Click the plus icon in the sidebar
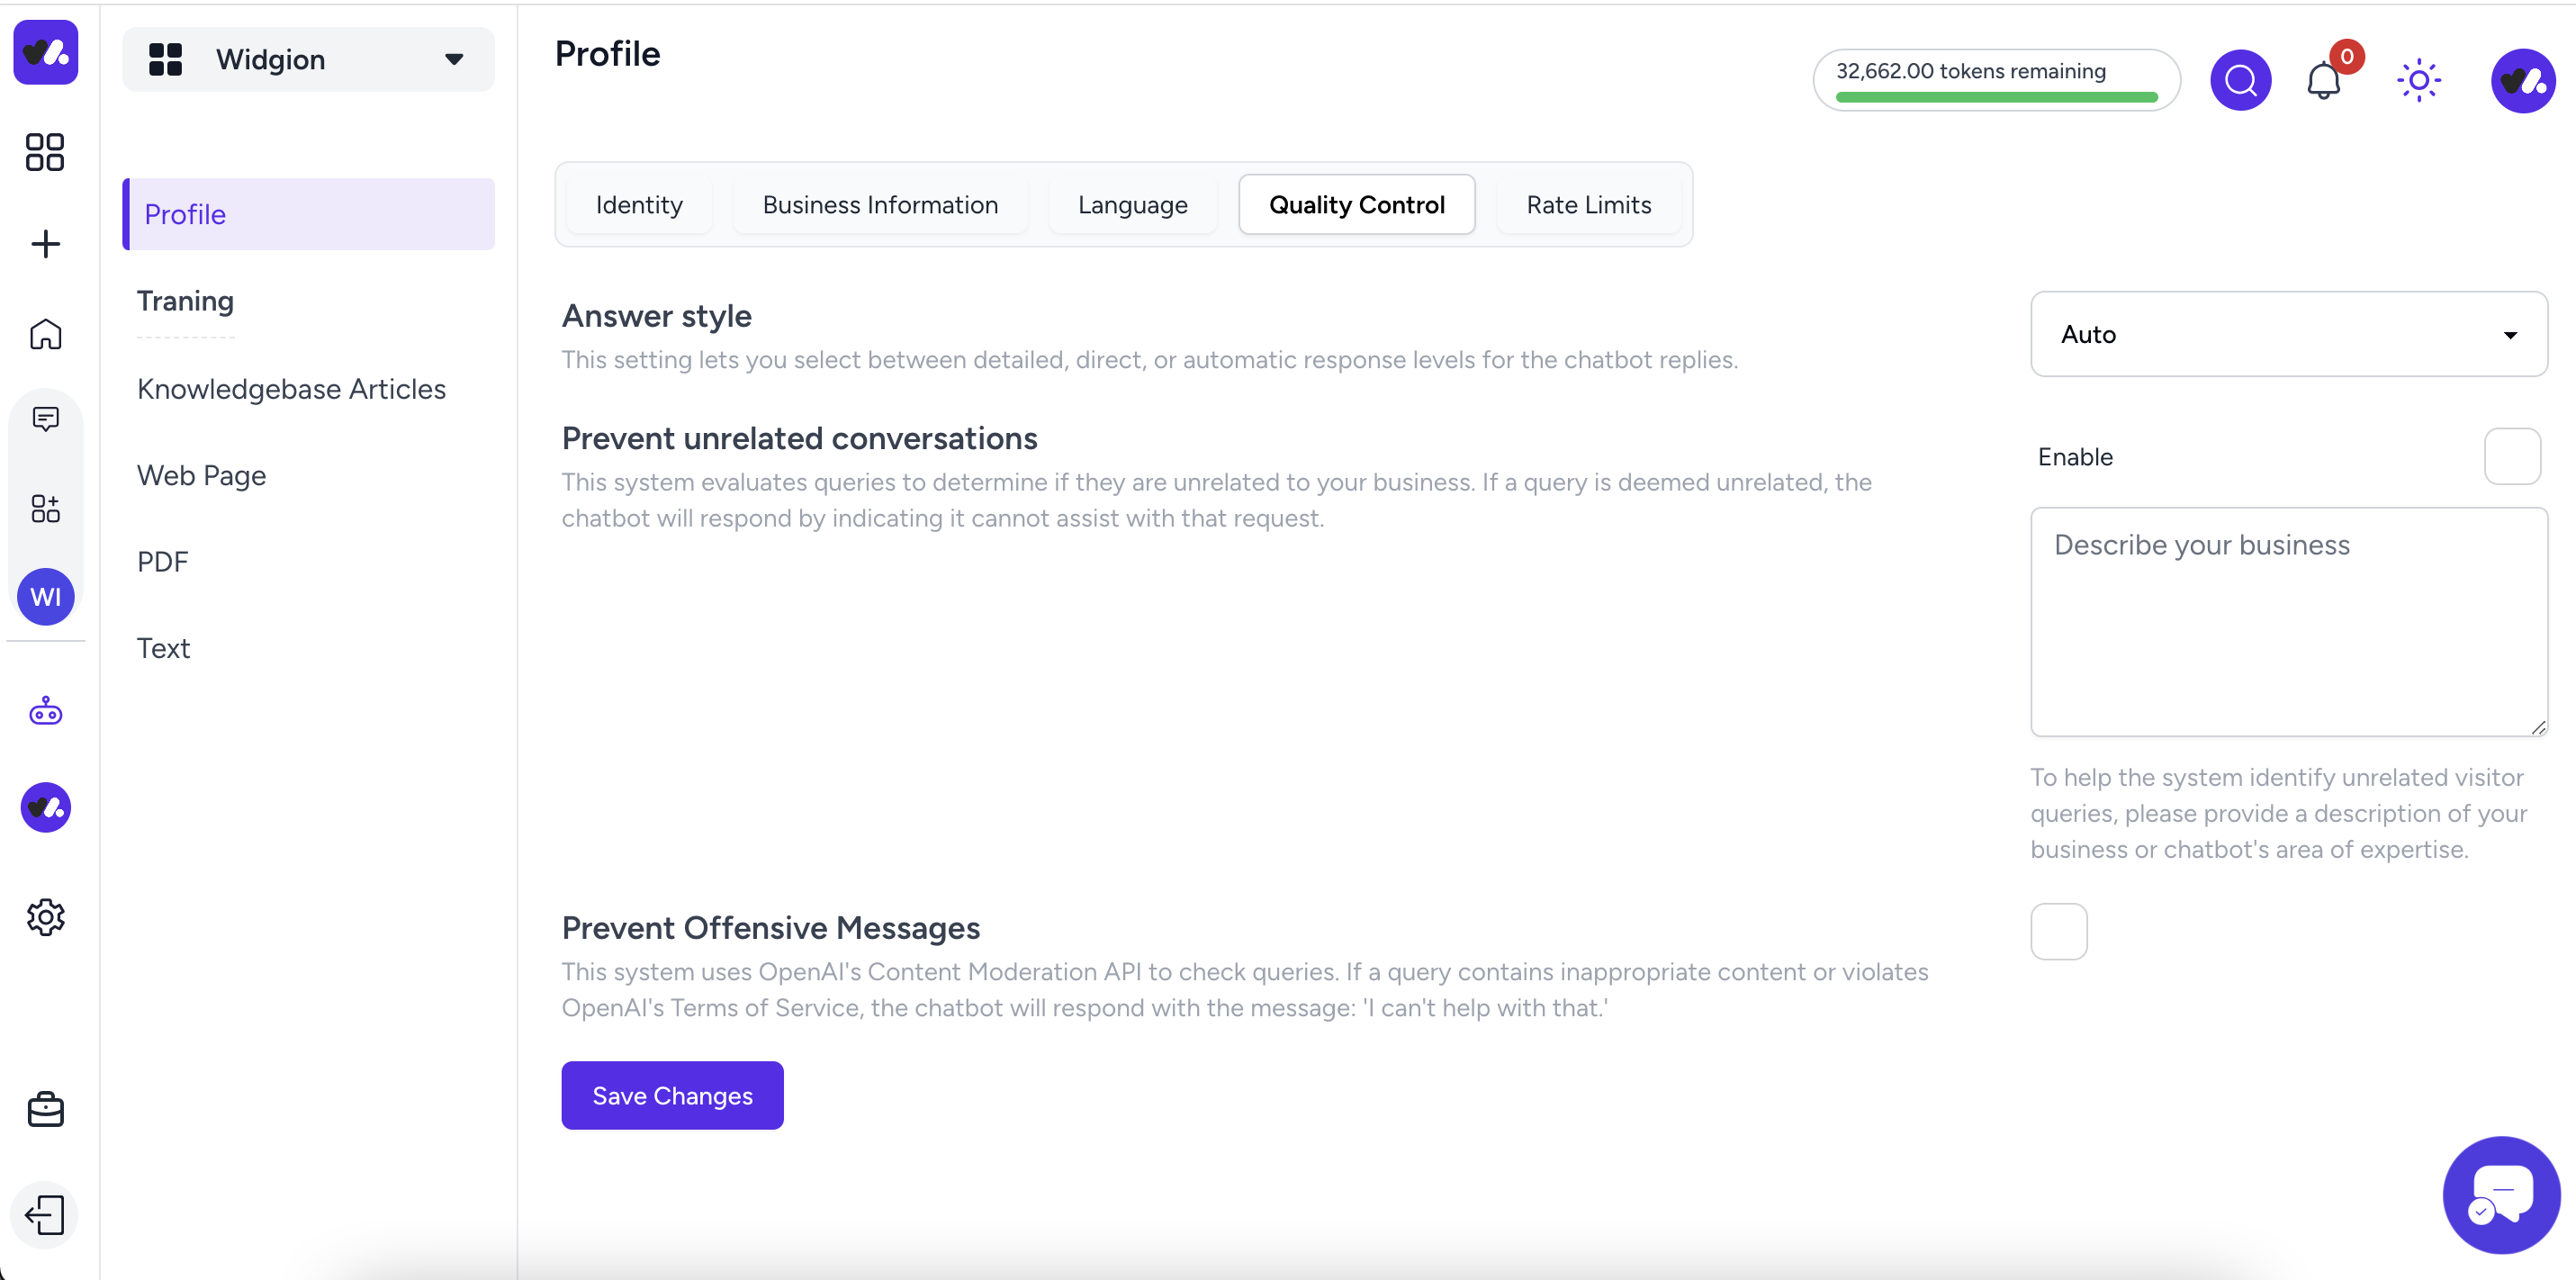2576x1280 pixels. click(x=45, y=244)
